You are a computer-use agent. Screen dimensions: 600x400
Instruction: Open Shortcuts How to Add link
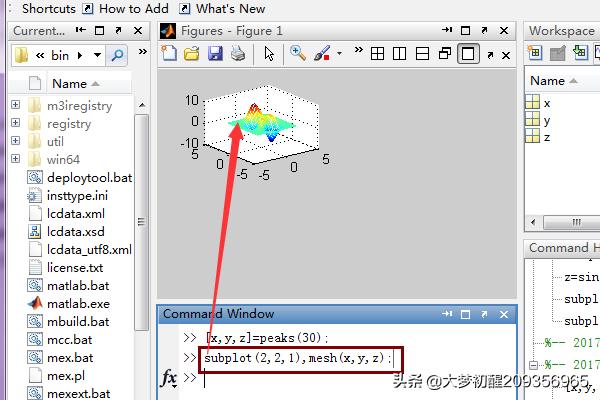pos(126,8)
